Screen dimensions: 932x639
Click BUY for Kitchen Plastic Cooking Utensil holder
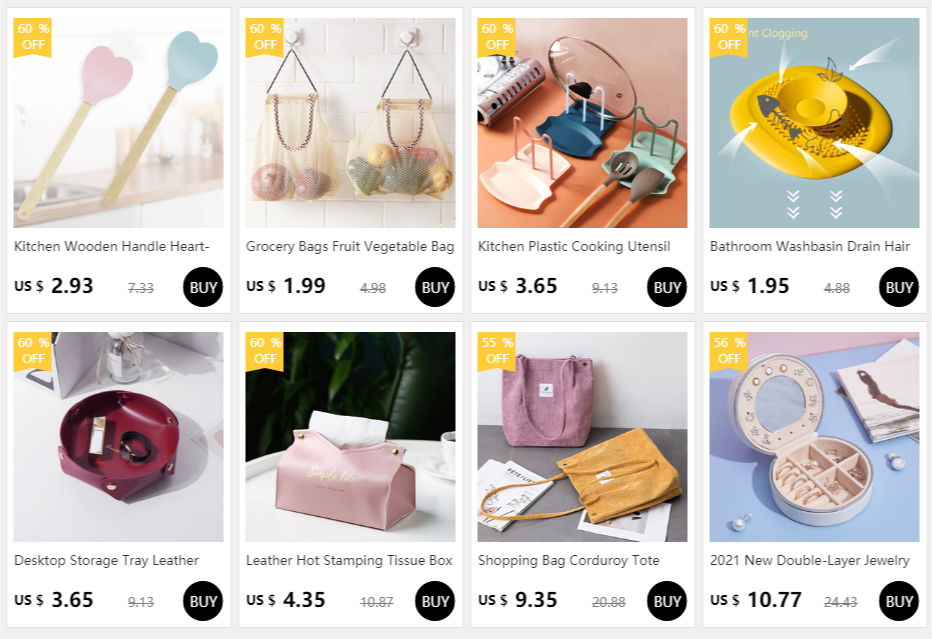pos(666,287)
